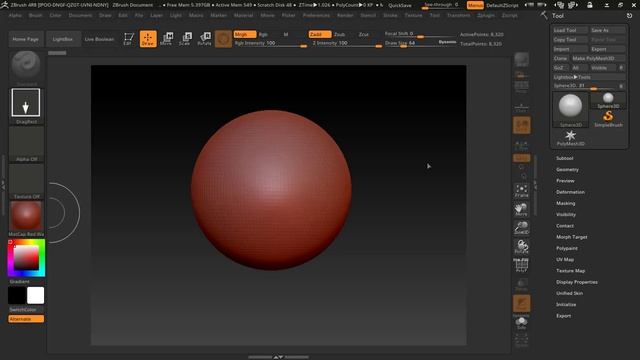Pick a color in the color picker square
This screenshot has height=360, width=640.
26,258
